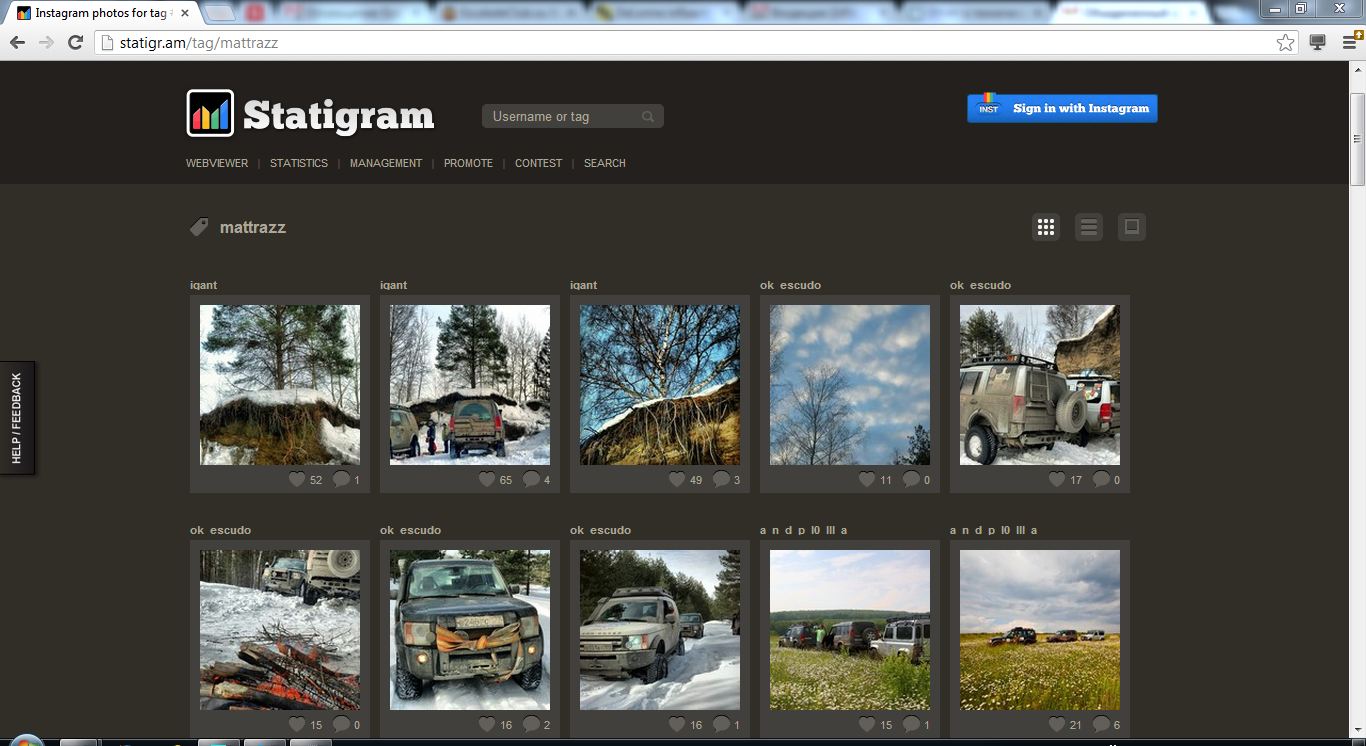The height and width of the screenshot is (746, 1366).
Task: Open ok_escudo username link above sky photo
Action: [x=790, y=285]
